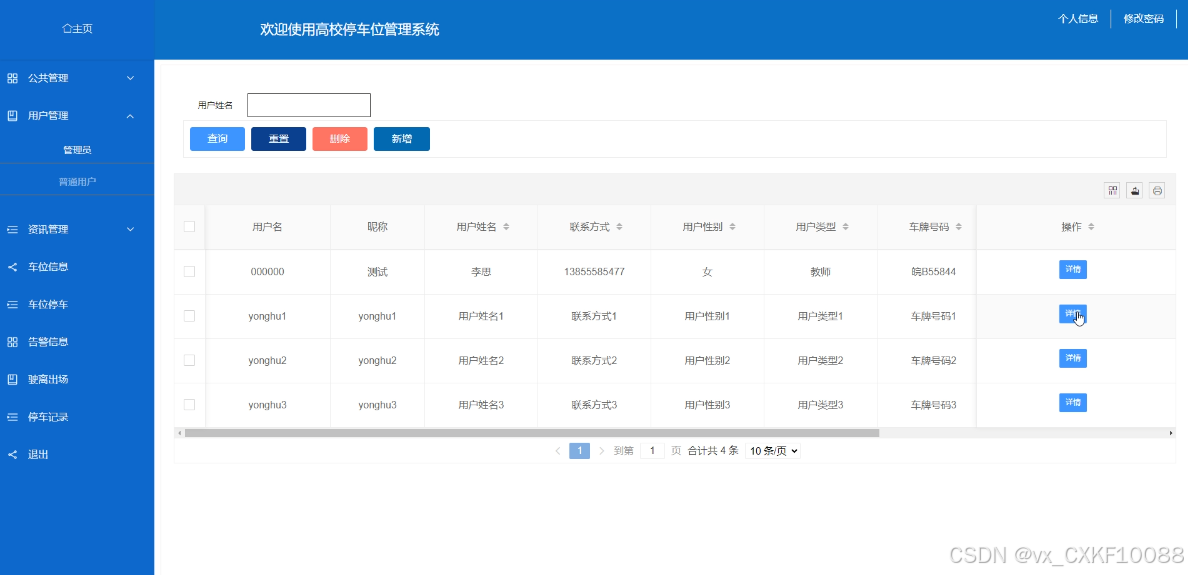Click the export icon in table toolbar
1188x575 pixels.
1134,191
